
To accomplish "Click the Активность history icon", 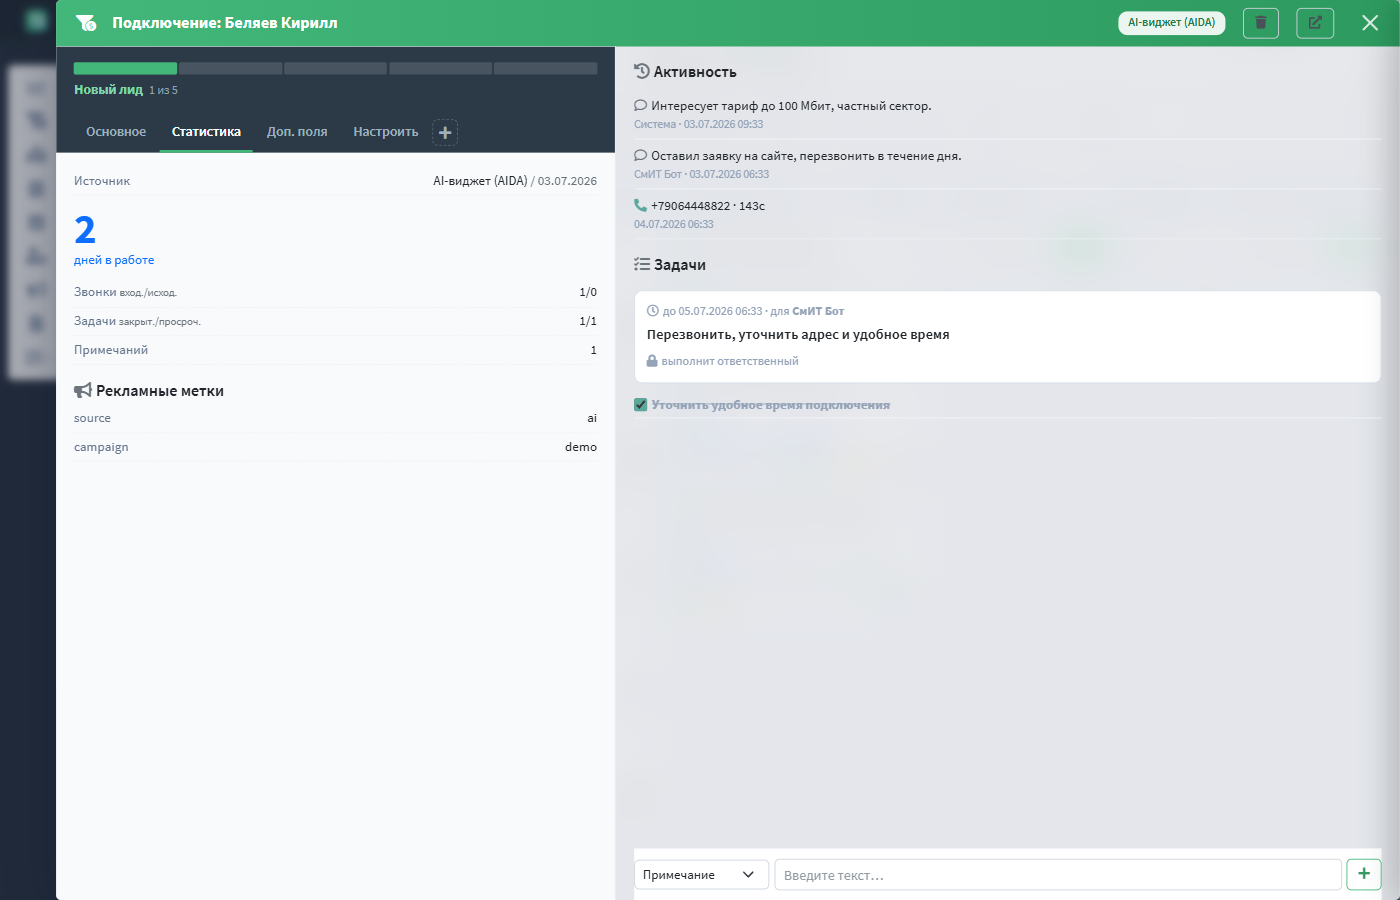I will (642, 71).
